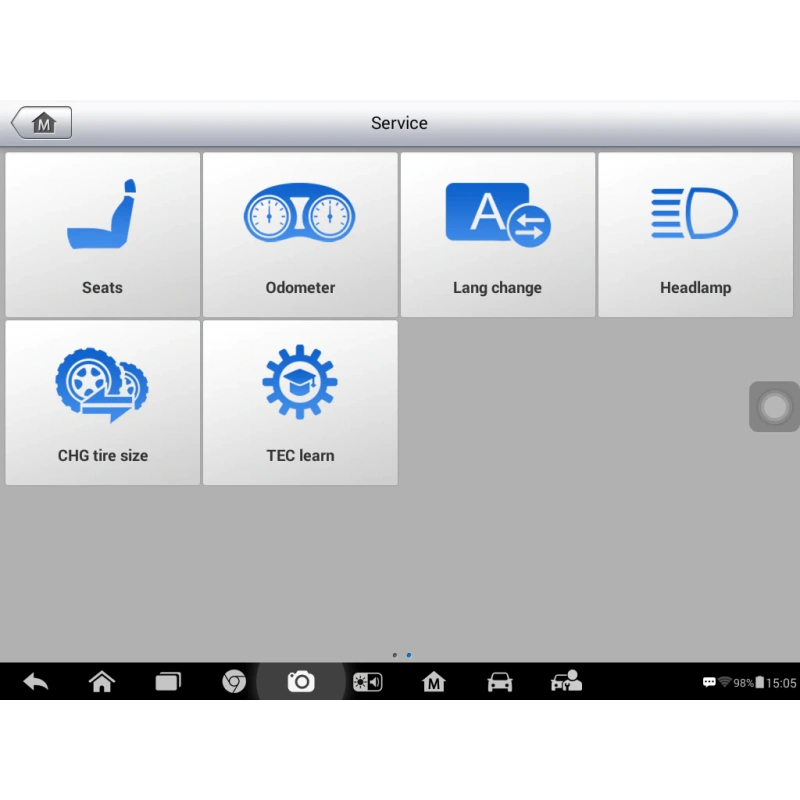Open the Headlamp service function
The width and height of the screenshot is (800, 800).
[695, 235]
